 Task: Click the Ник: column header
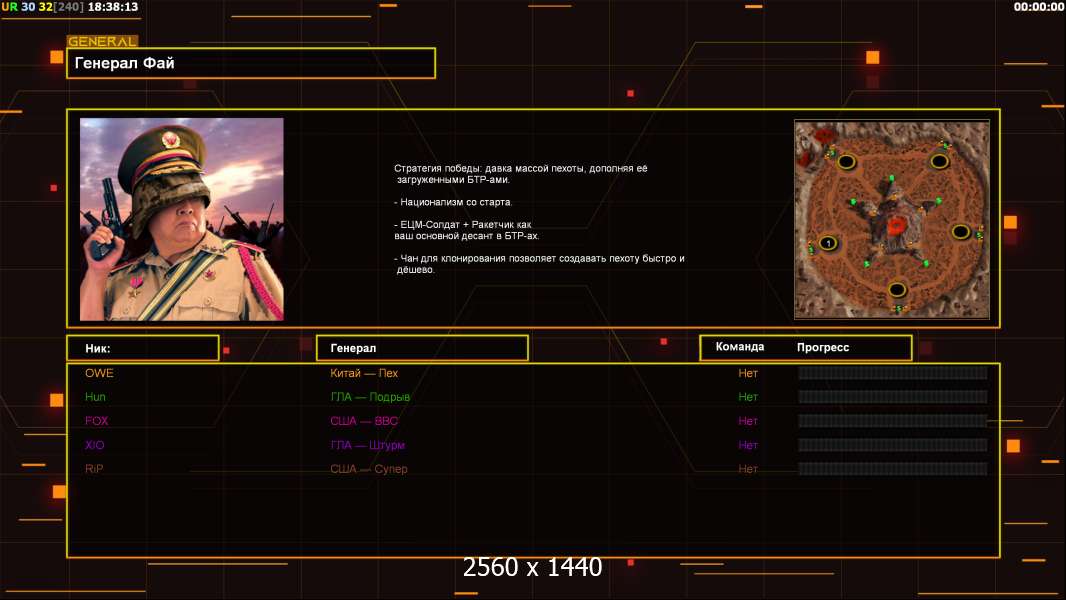(x=142, y=348)
